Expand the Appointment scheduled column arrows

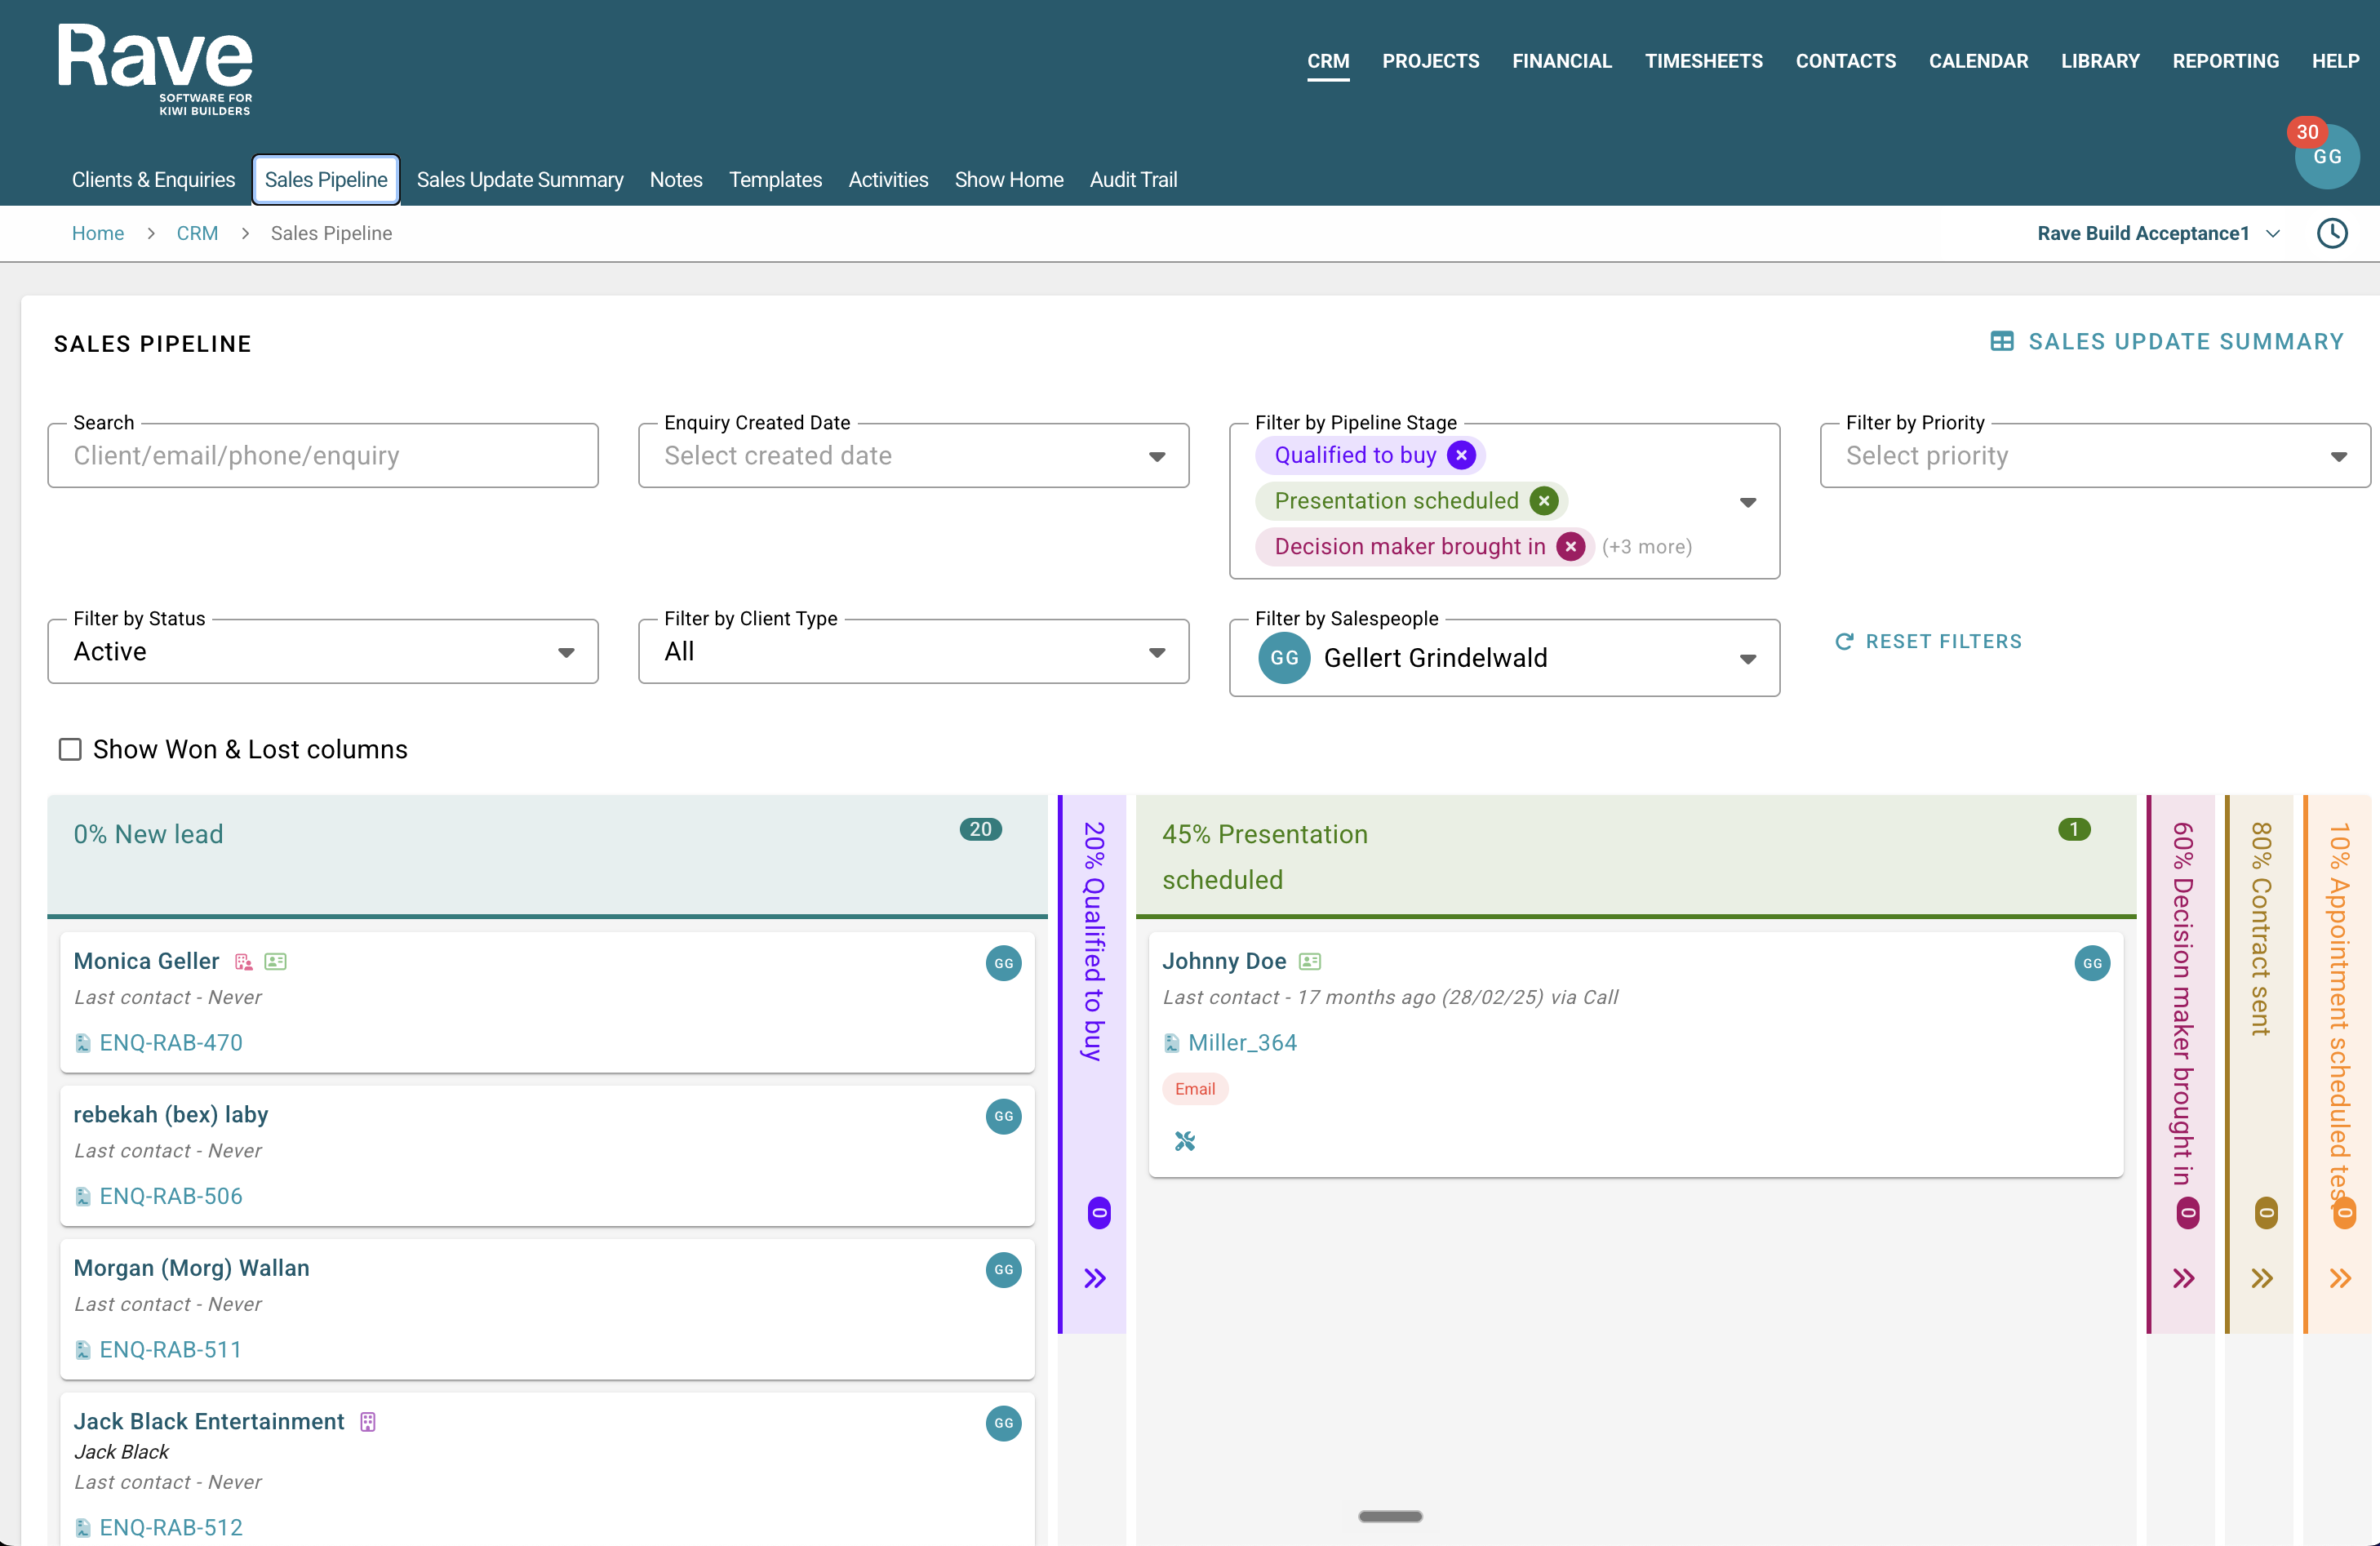click(x=2339, y=1278)
